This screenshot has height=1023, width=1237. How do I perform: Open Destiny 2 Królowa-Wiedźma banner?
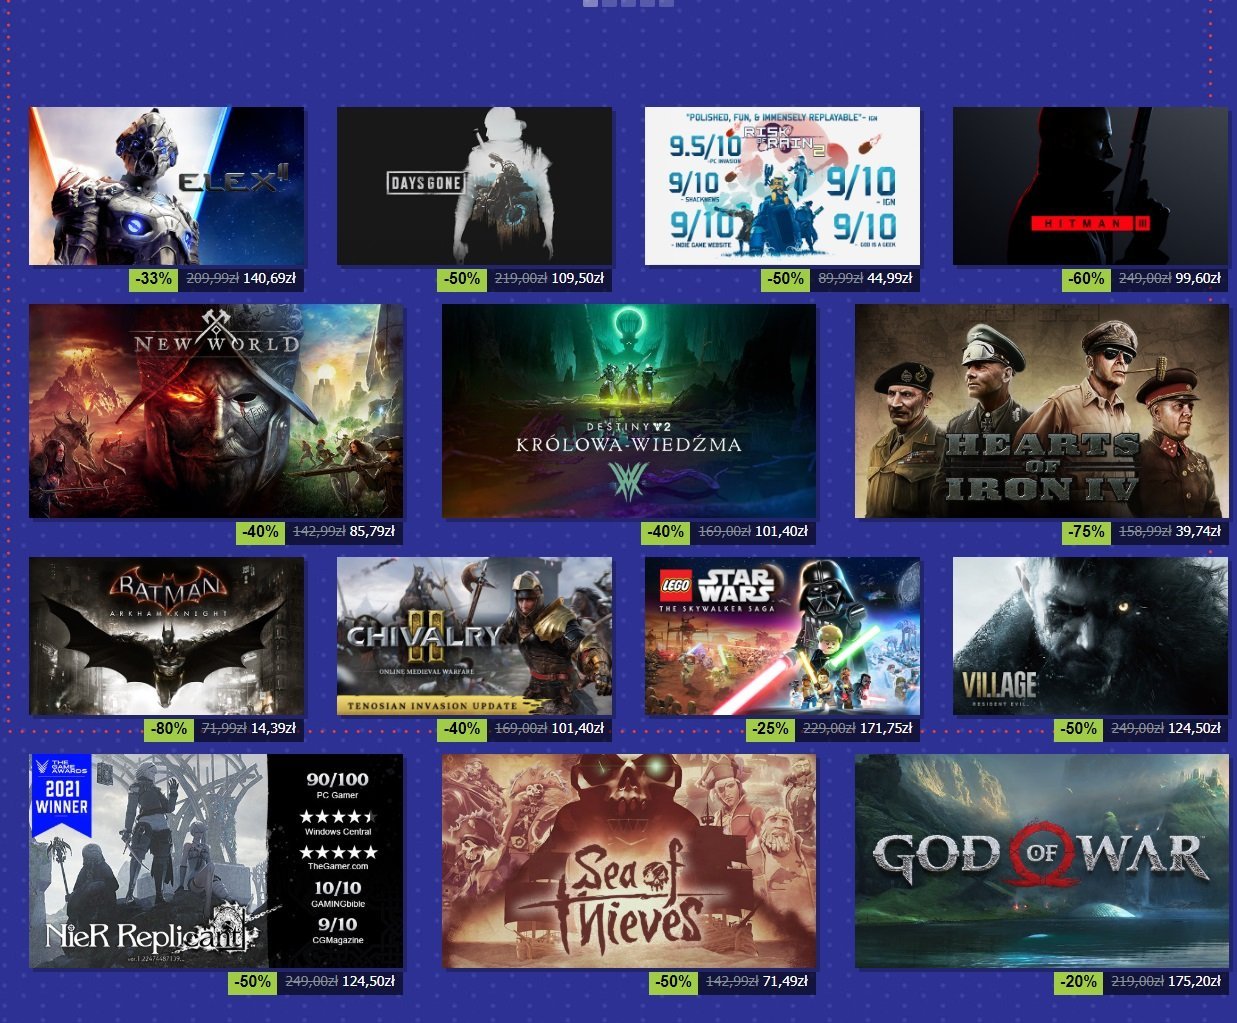pyautogui.click(x=629, y=411)
